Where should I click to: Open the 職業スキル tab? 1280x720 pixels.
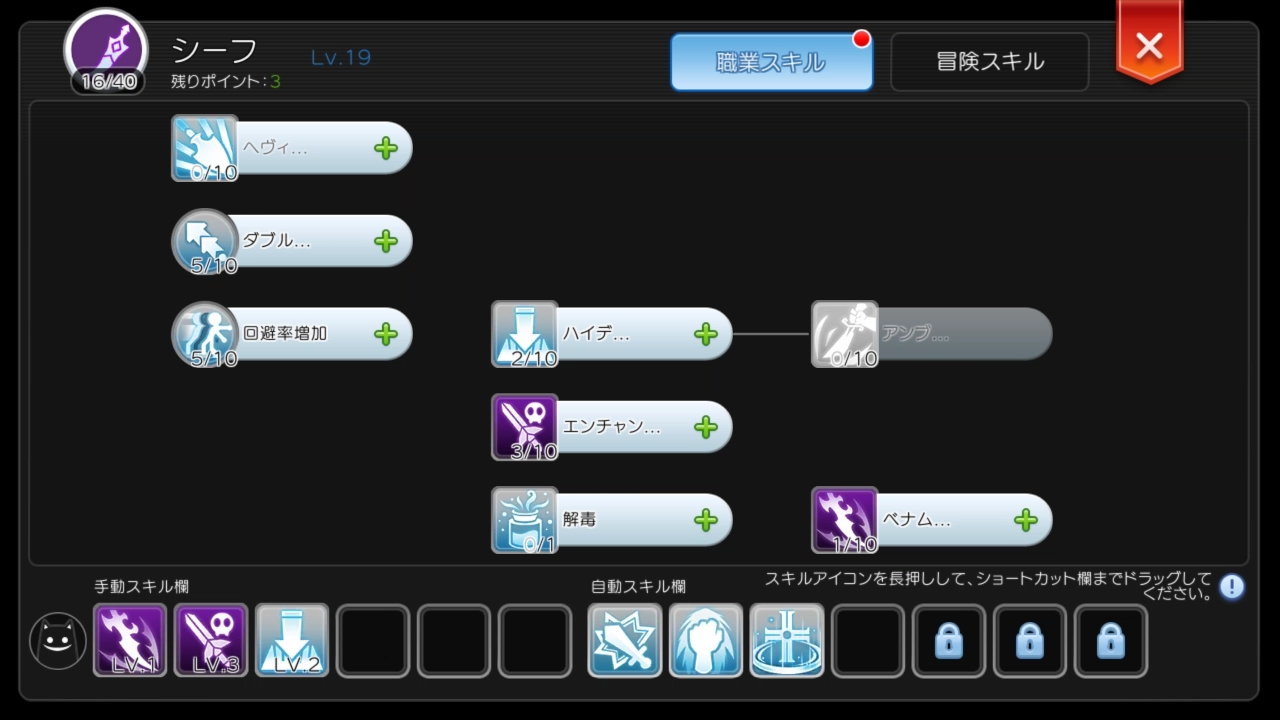771,62
